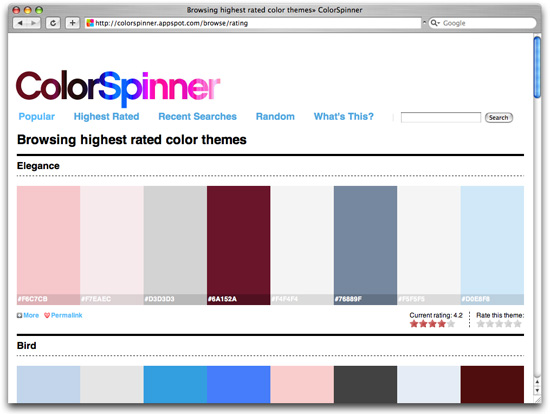Click the small icon beside More

[19, 315]
